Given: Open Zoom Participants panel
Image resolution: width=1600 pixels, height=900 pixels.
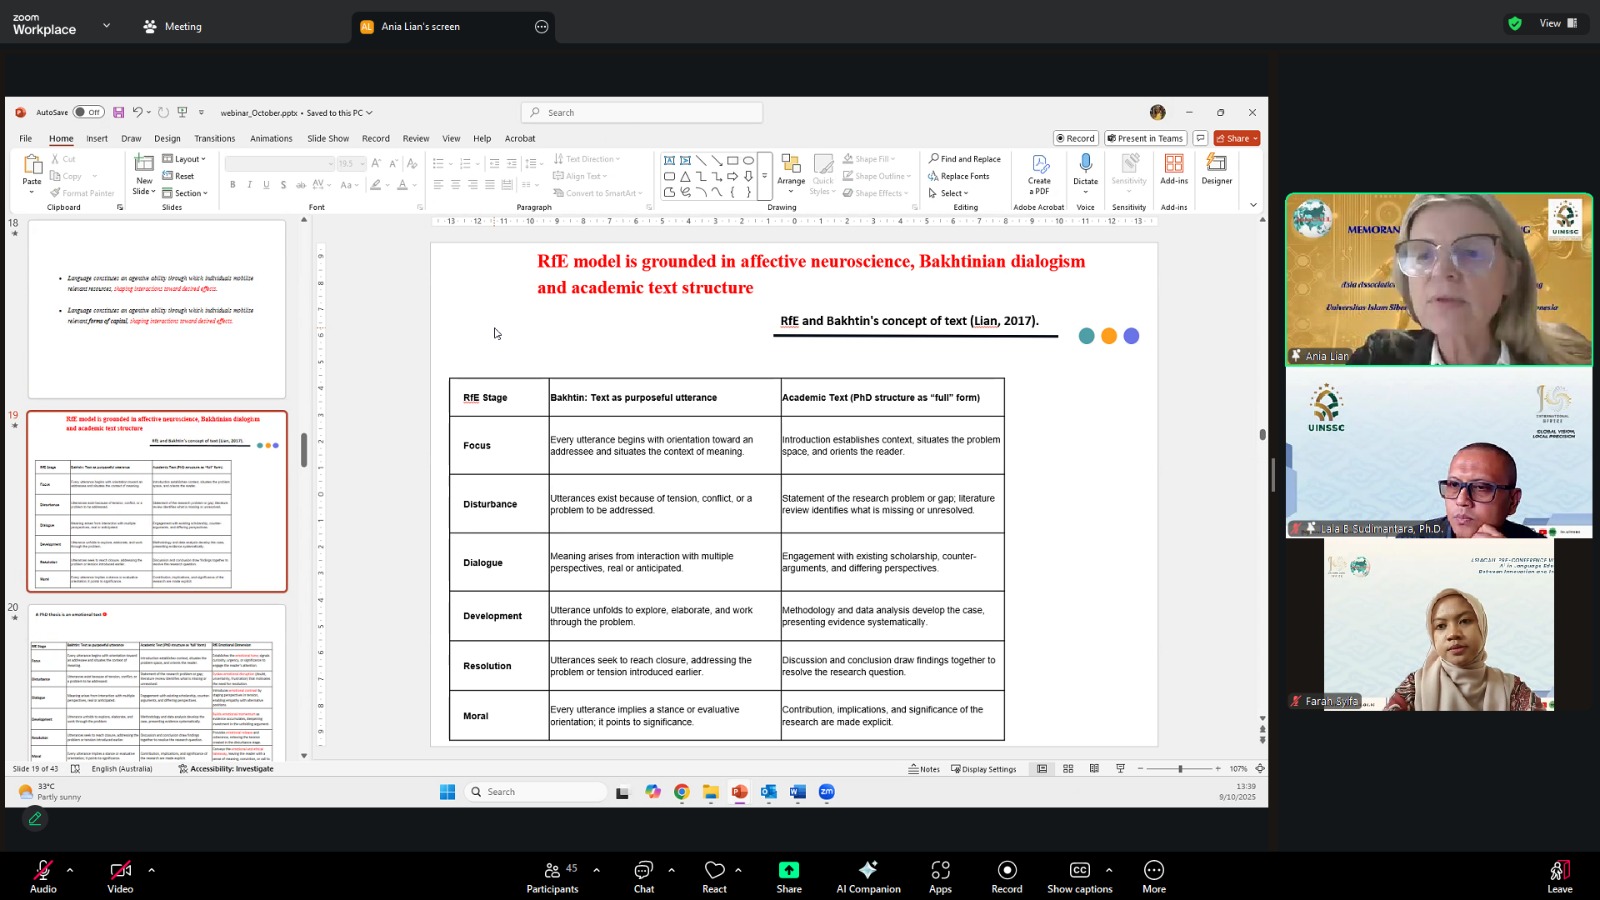Looking at the screenshot, I should 552,877.
